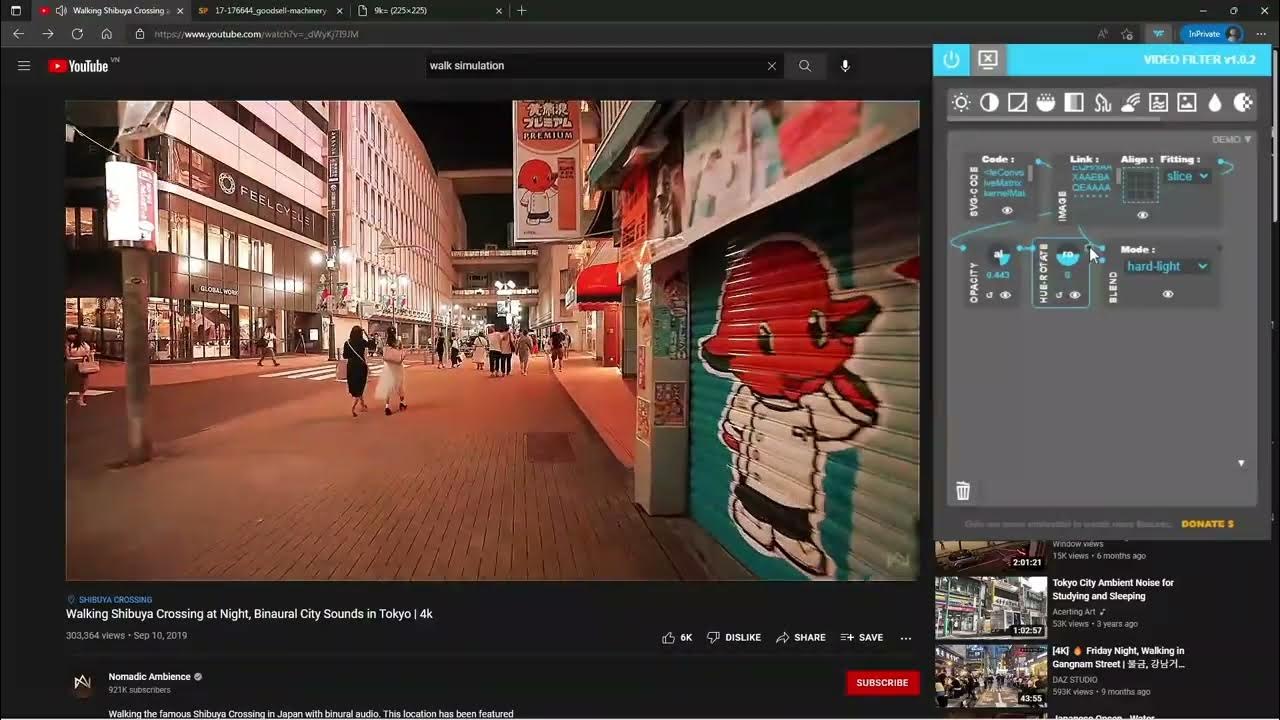Open a new browser tab
The height and width of the screenshot is (720, 1280).
click(521, 11)
